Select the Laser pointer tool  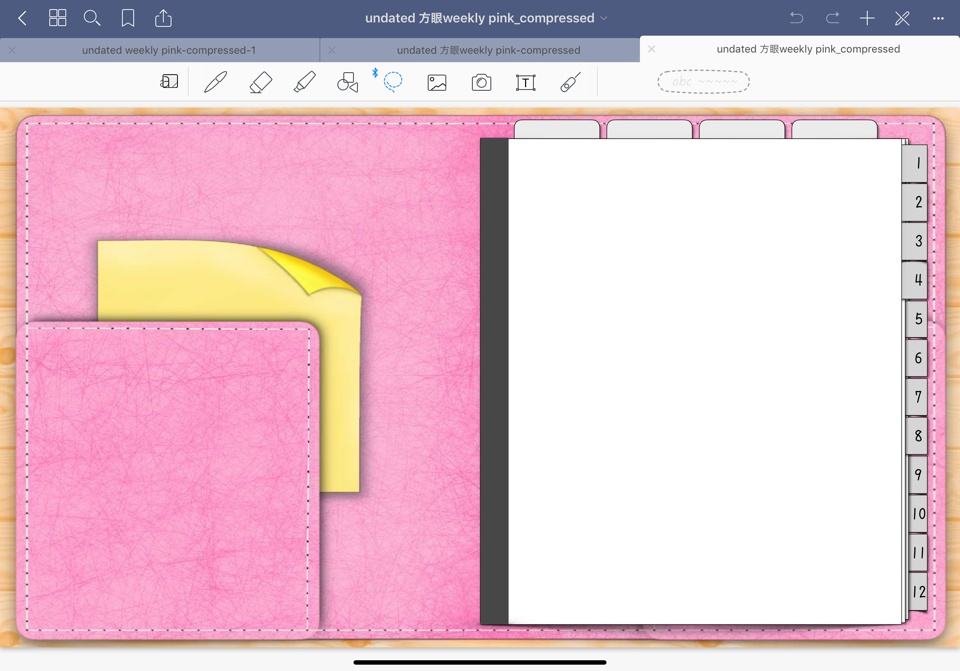pos(569,81)
